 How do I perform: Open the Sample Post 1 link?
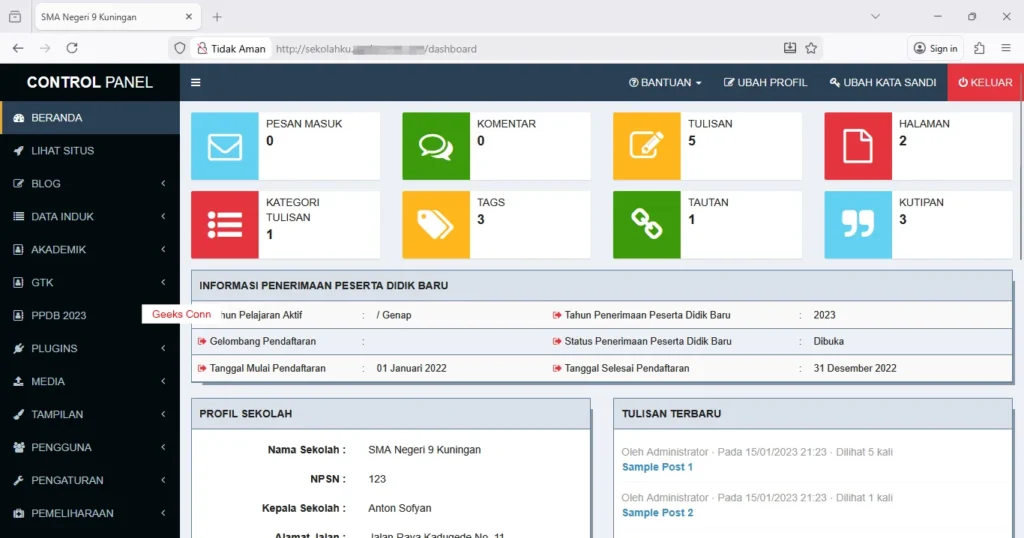click(657, 467)
